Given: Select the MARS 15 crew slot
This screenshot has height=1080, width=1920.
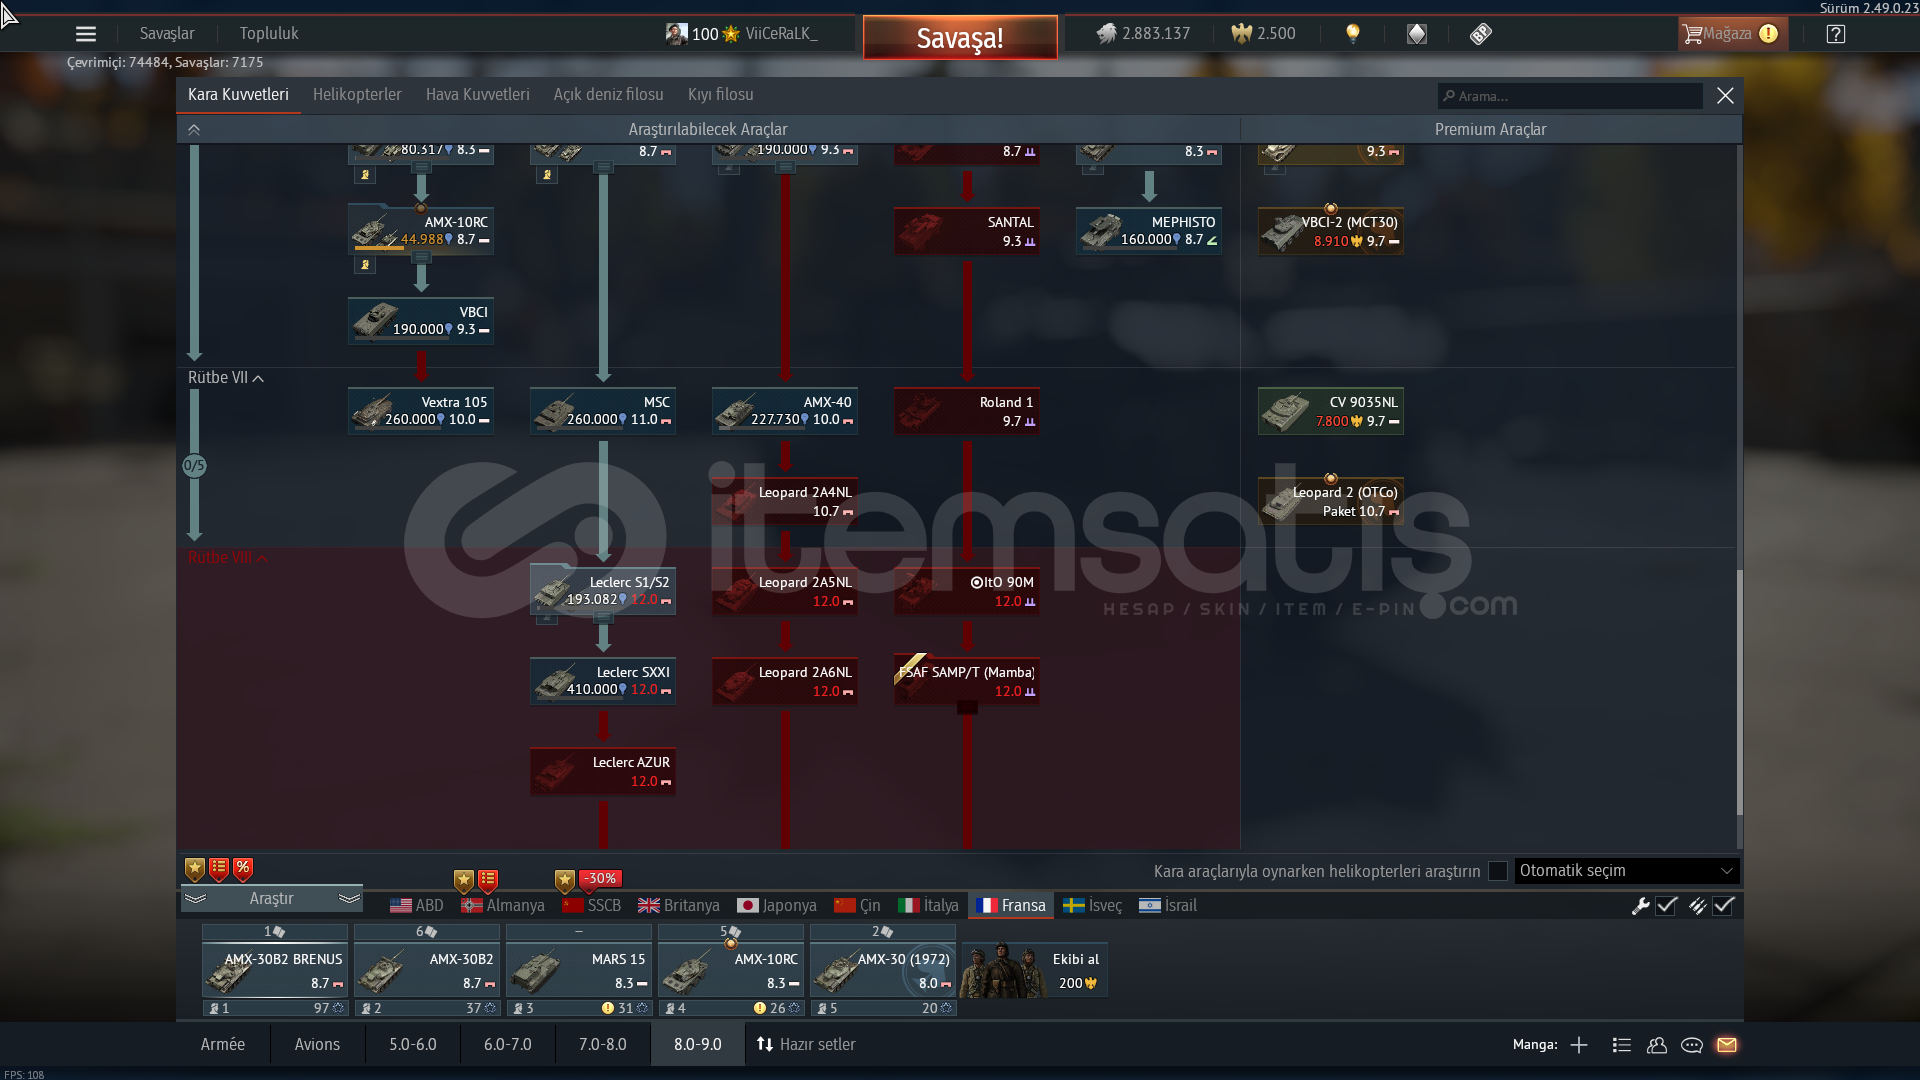Looking at the screenshot, I should [x=579, y=970].
